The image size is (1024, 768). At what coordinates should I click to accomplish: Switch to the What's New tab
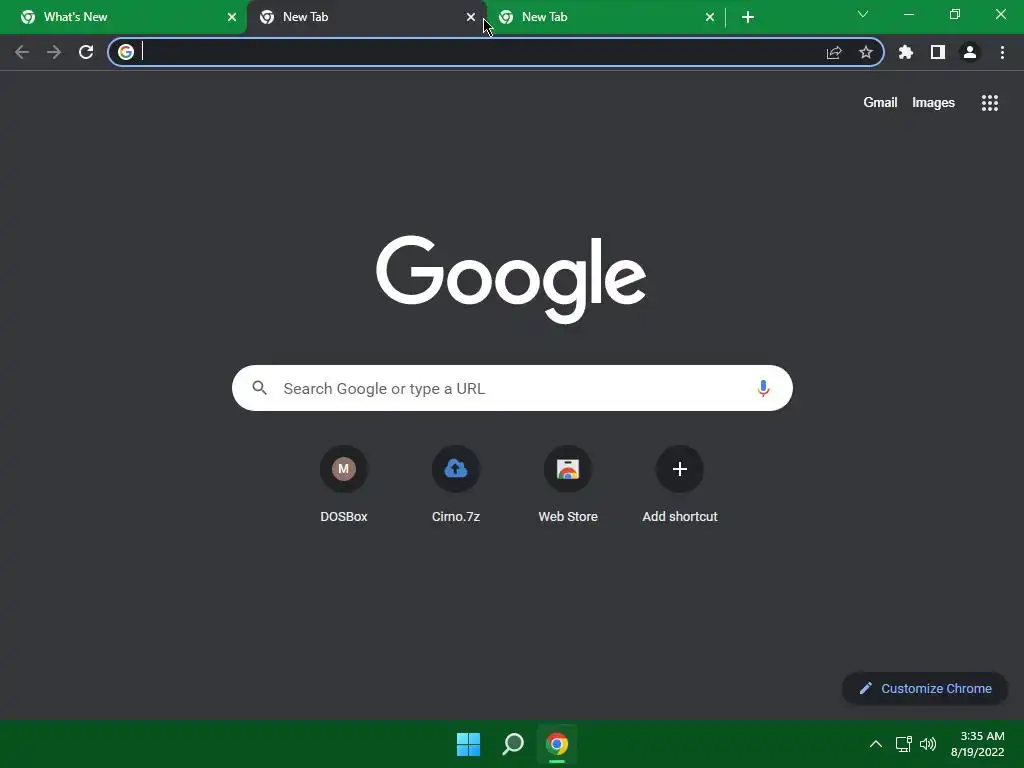coord(123,17)
